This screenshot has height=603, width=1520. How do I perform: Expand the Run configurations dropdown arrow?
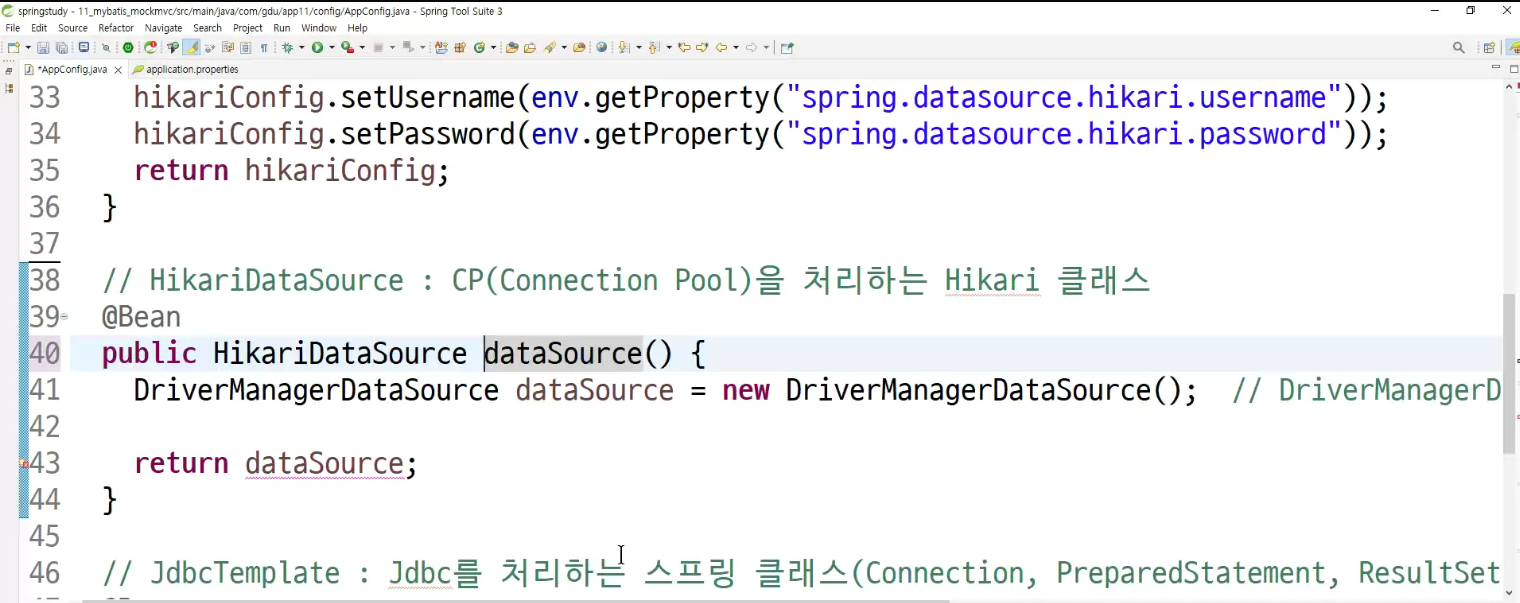click(x=332, y=47)
